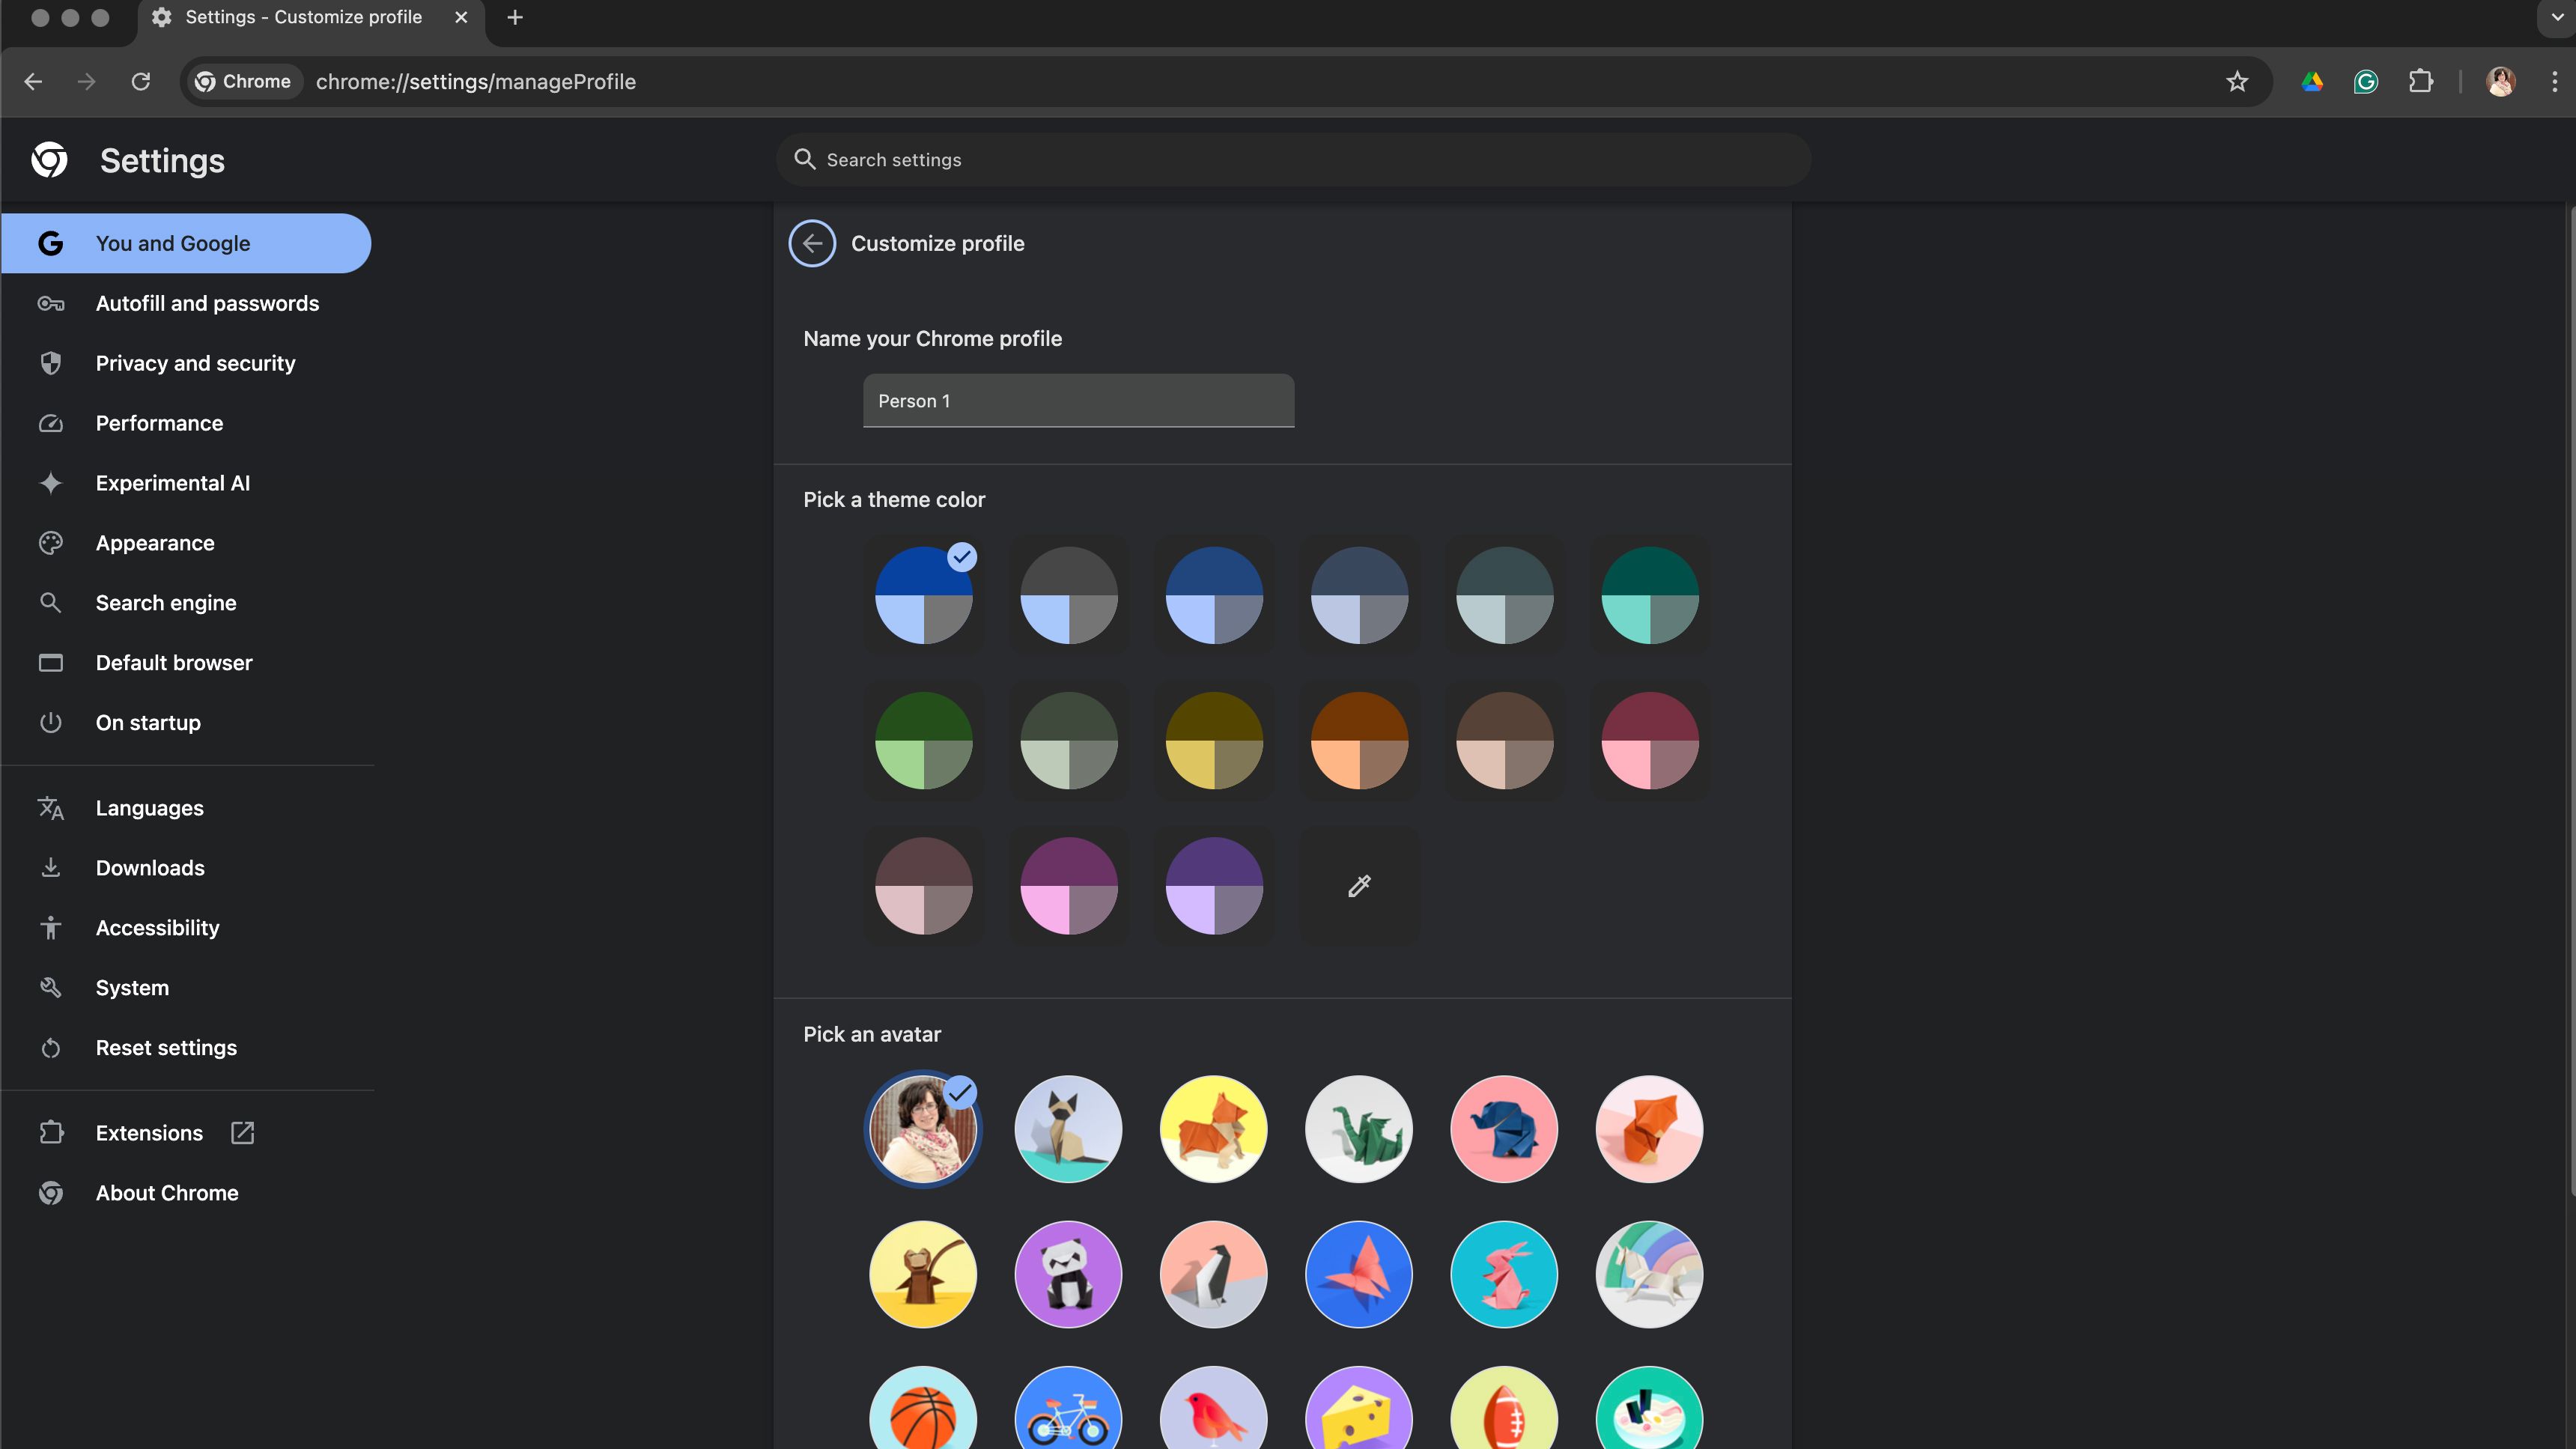Select the panda avatar icon
Viewport: 2576px width, 1449px height.
coord(1067,1274)
